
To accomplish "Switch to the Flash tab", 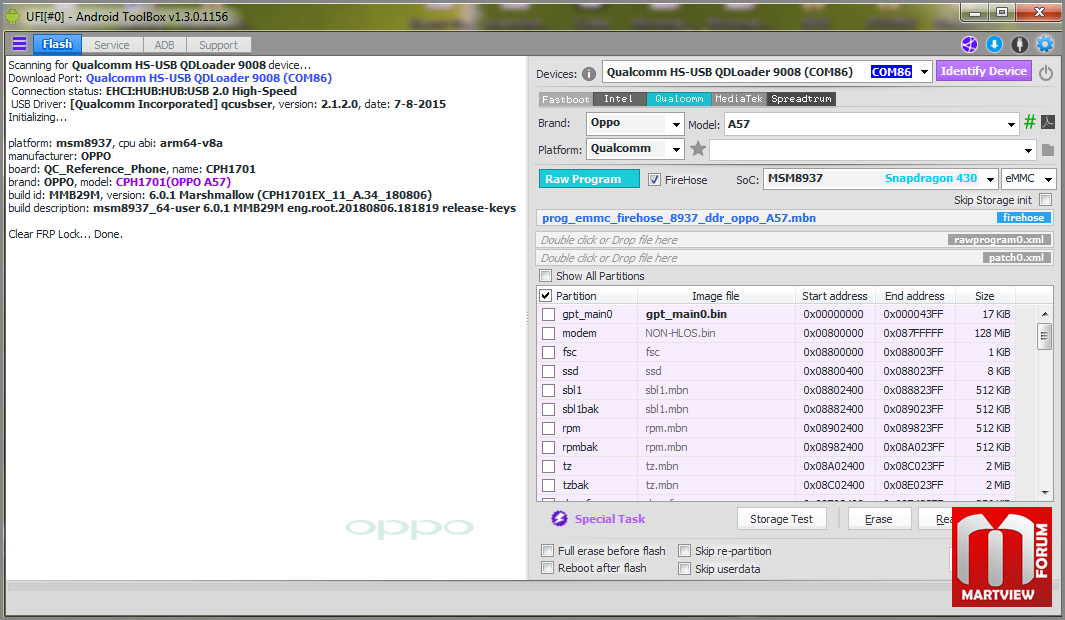I will (57, 44).
